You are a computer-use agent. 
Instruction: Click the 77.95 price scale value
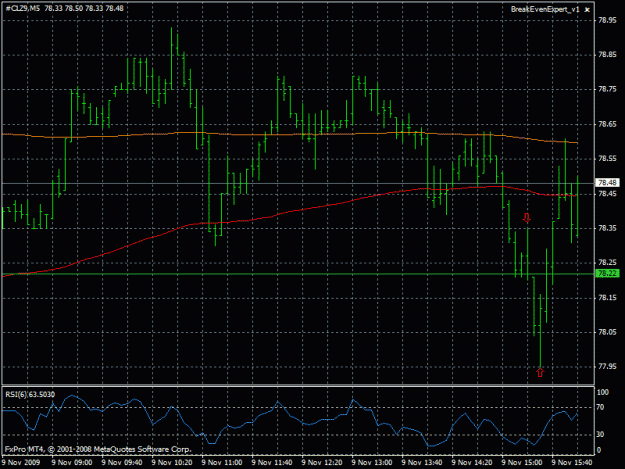pos(607,366)
